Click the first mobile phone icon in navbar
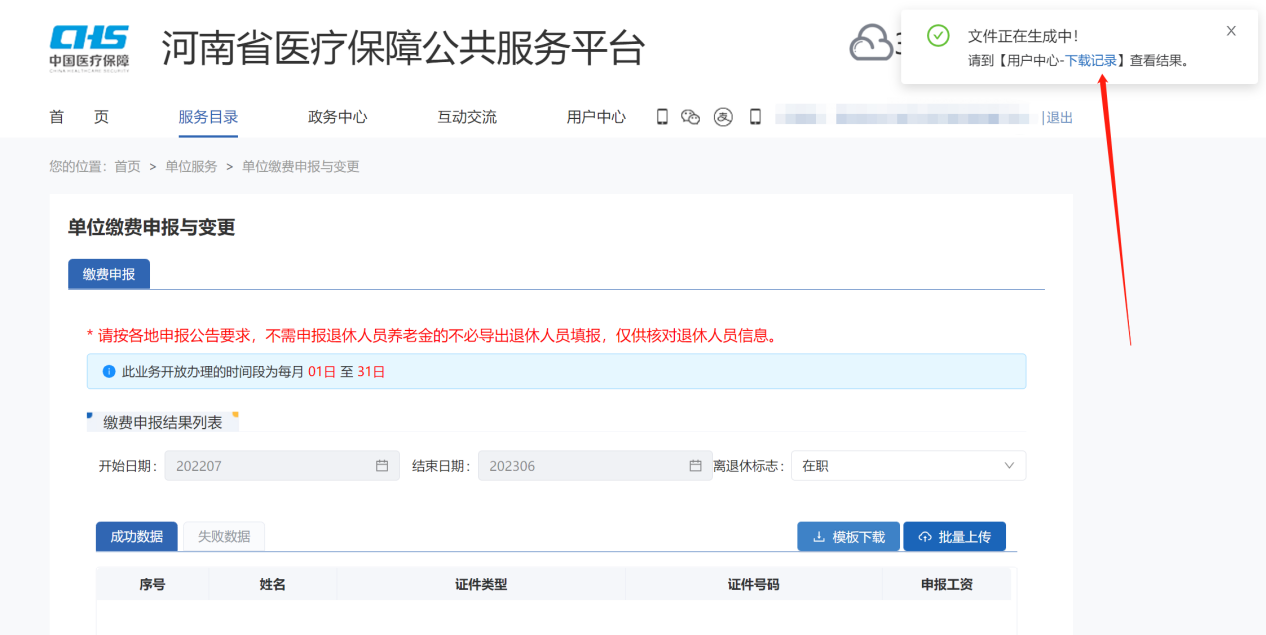This screenshot has width=1266, height=635. (662, 117)
